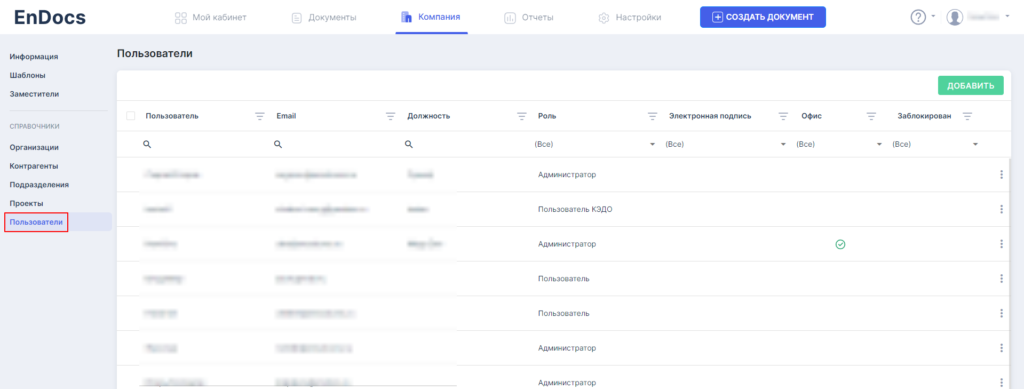Click the user profile avatar icon
The width and height of the screenshot is (1024, 389).
tap(955, 18)
